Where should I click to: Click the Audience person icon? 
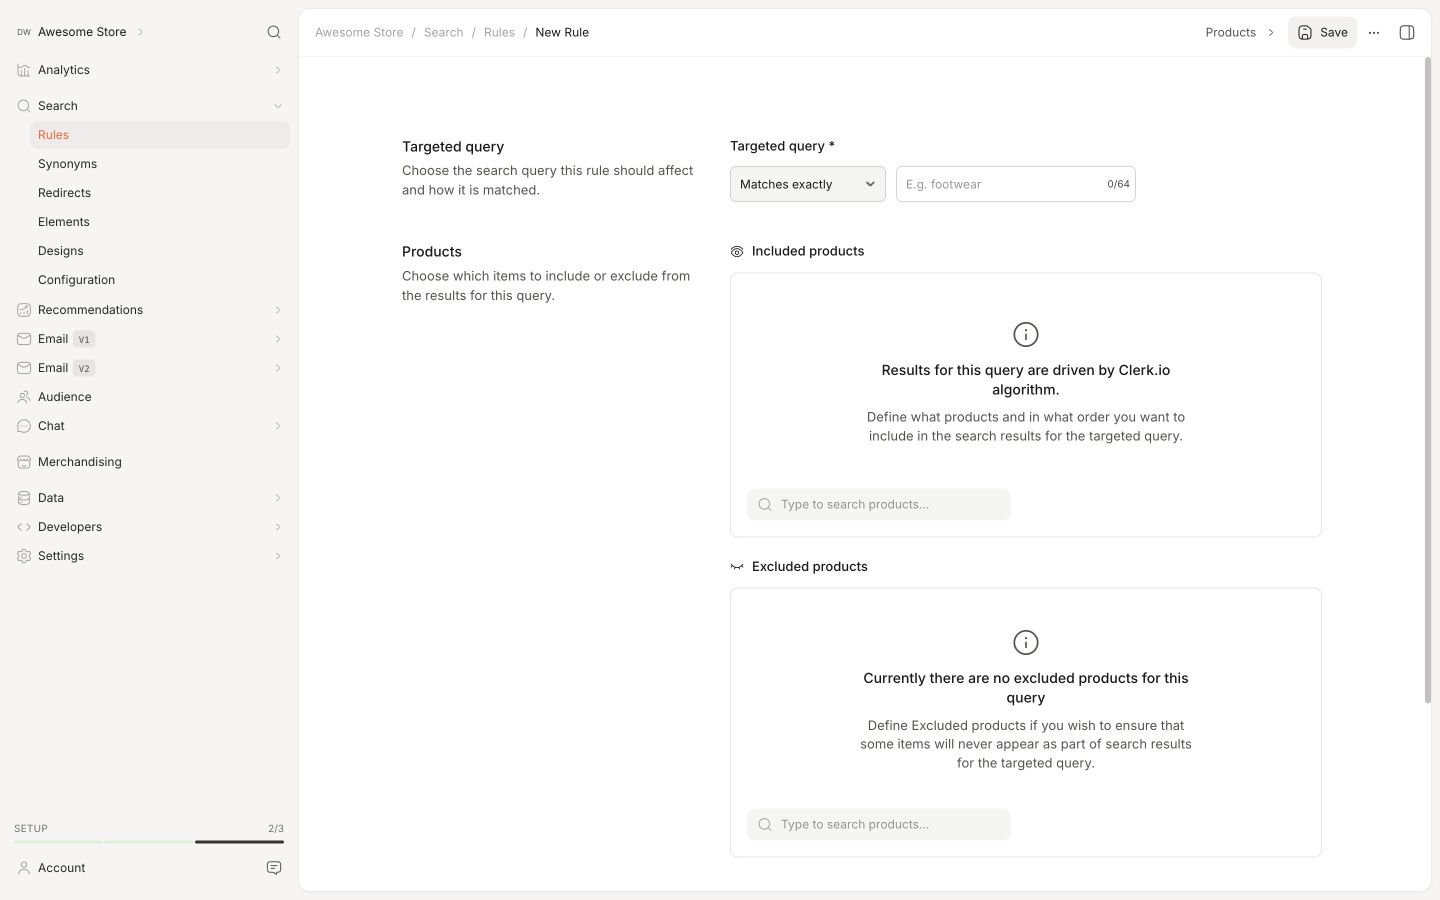(x=24, y=397)
